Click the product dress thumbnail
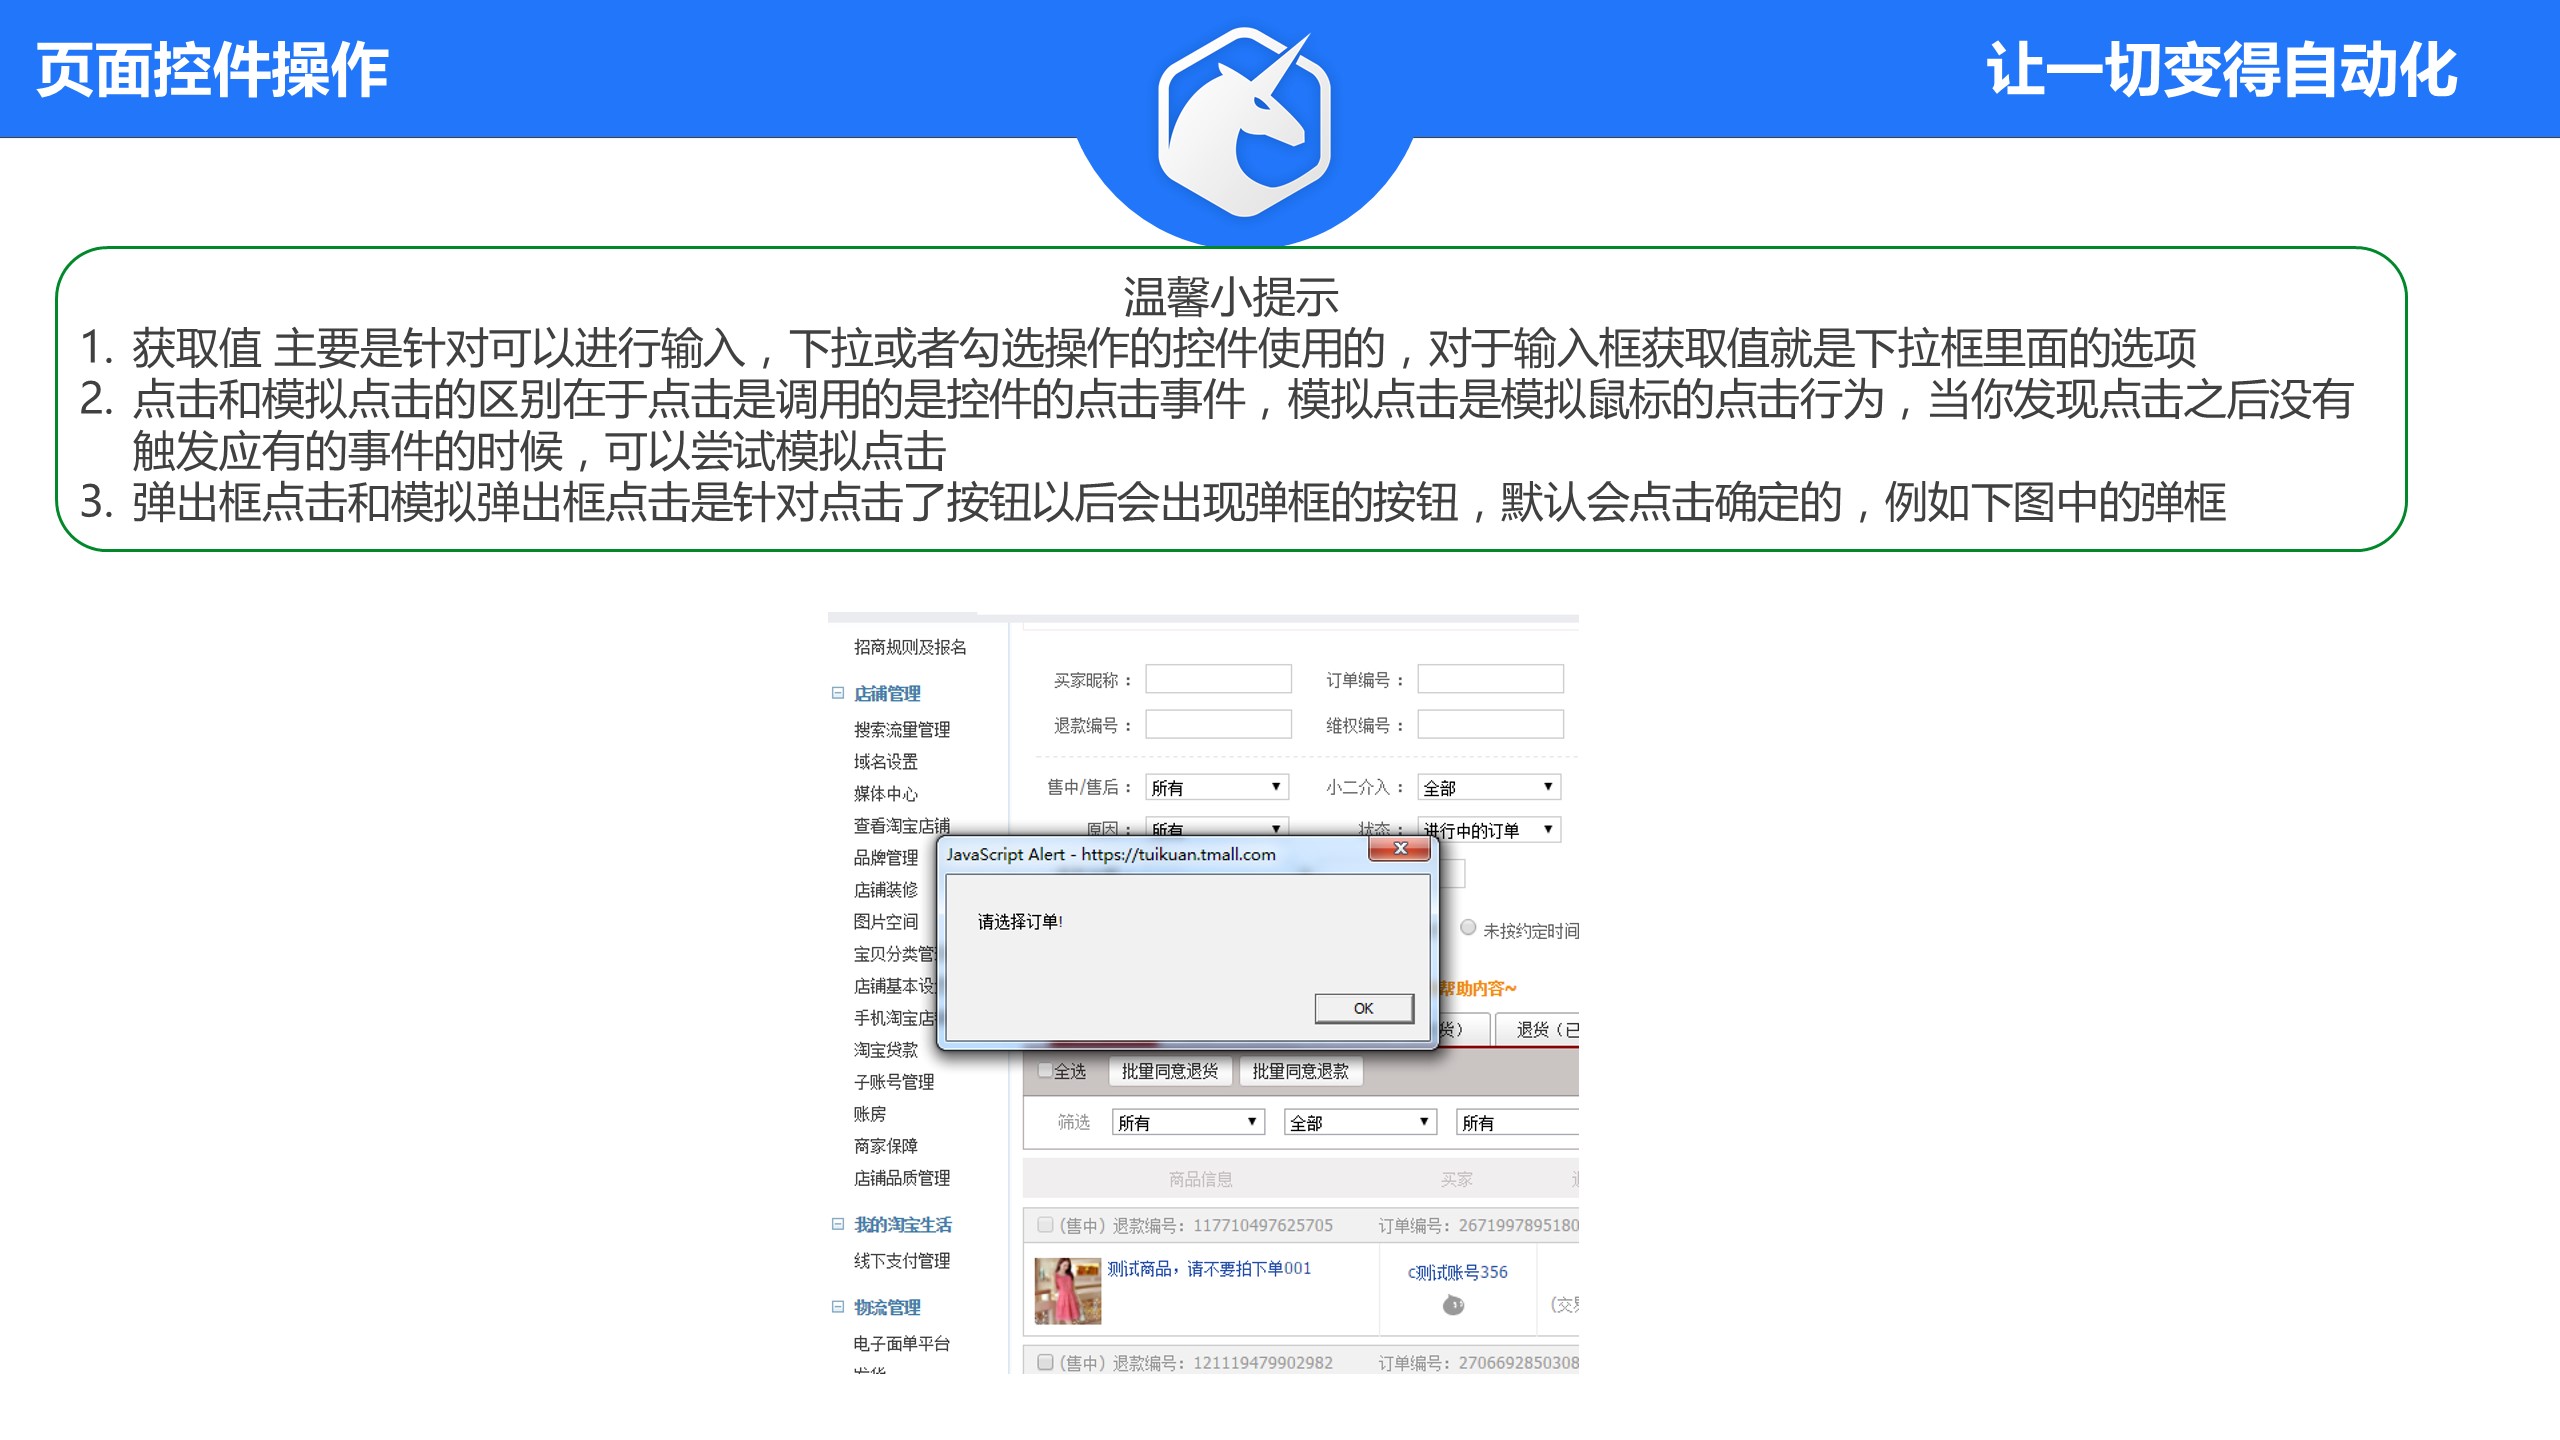This screenshot has height=1440, width=2560. coord(1067,1291)
